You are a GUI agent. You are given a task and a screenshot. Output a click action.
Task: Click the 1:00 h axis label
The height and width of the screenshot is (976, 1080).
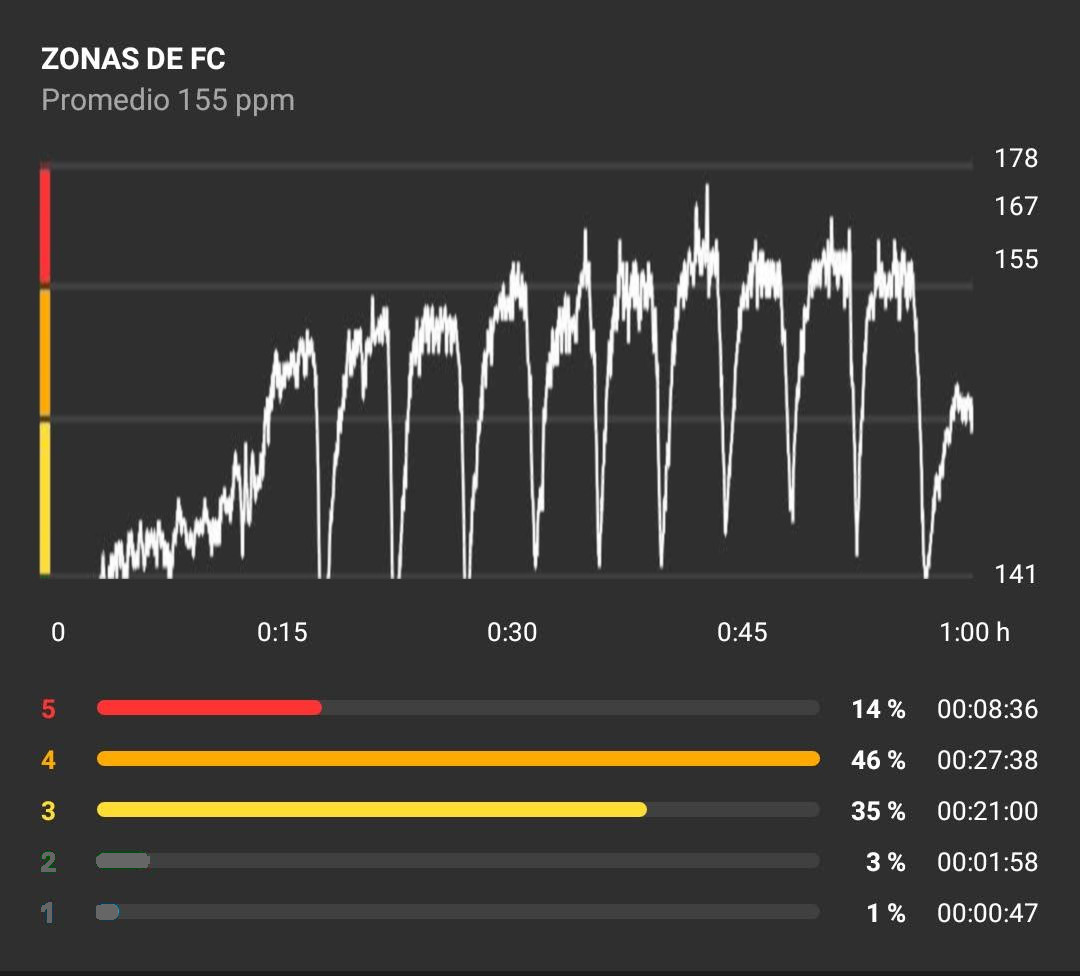[x=975, y=632]
